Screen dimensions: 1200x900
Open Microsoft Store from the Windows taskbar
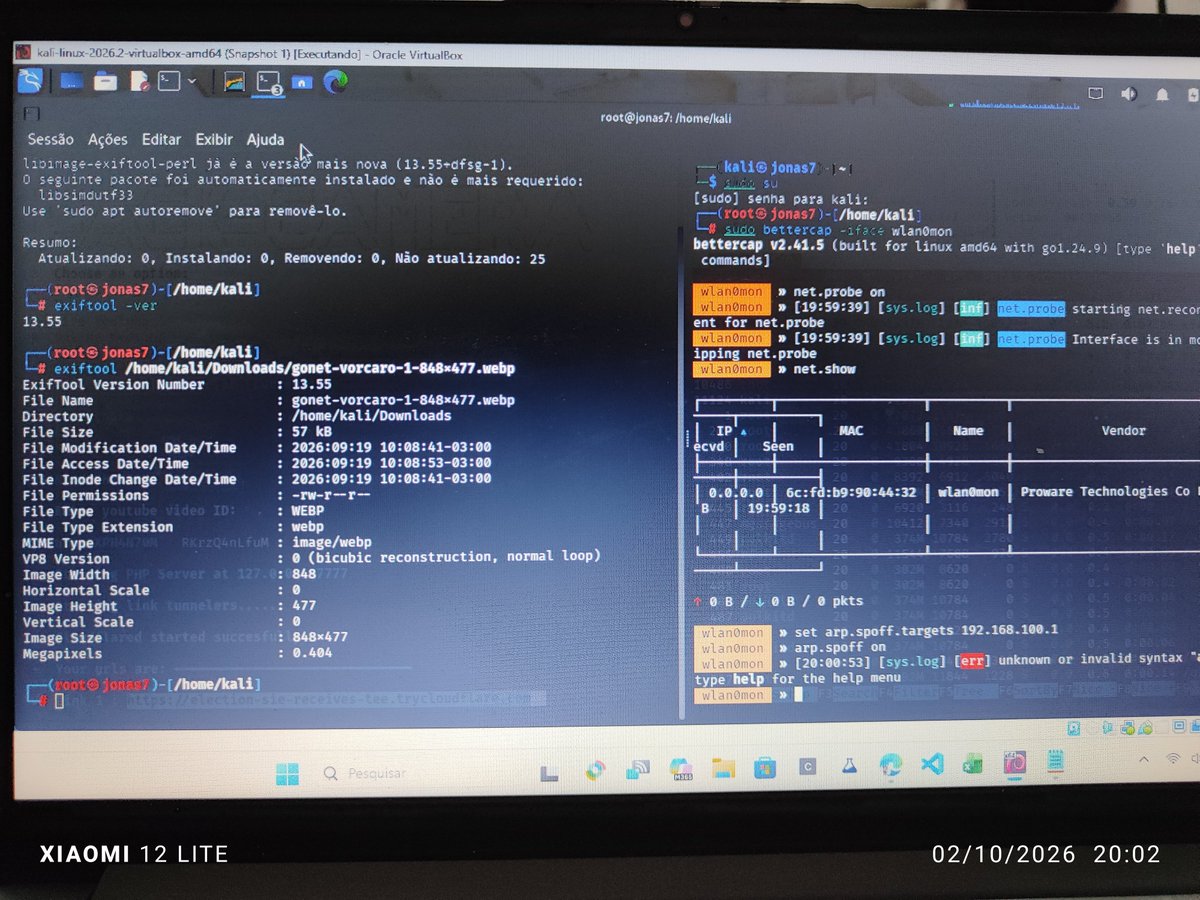763,767
